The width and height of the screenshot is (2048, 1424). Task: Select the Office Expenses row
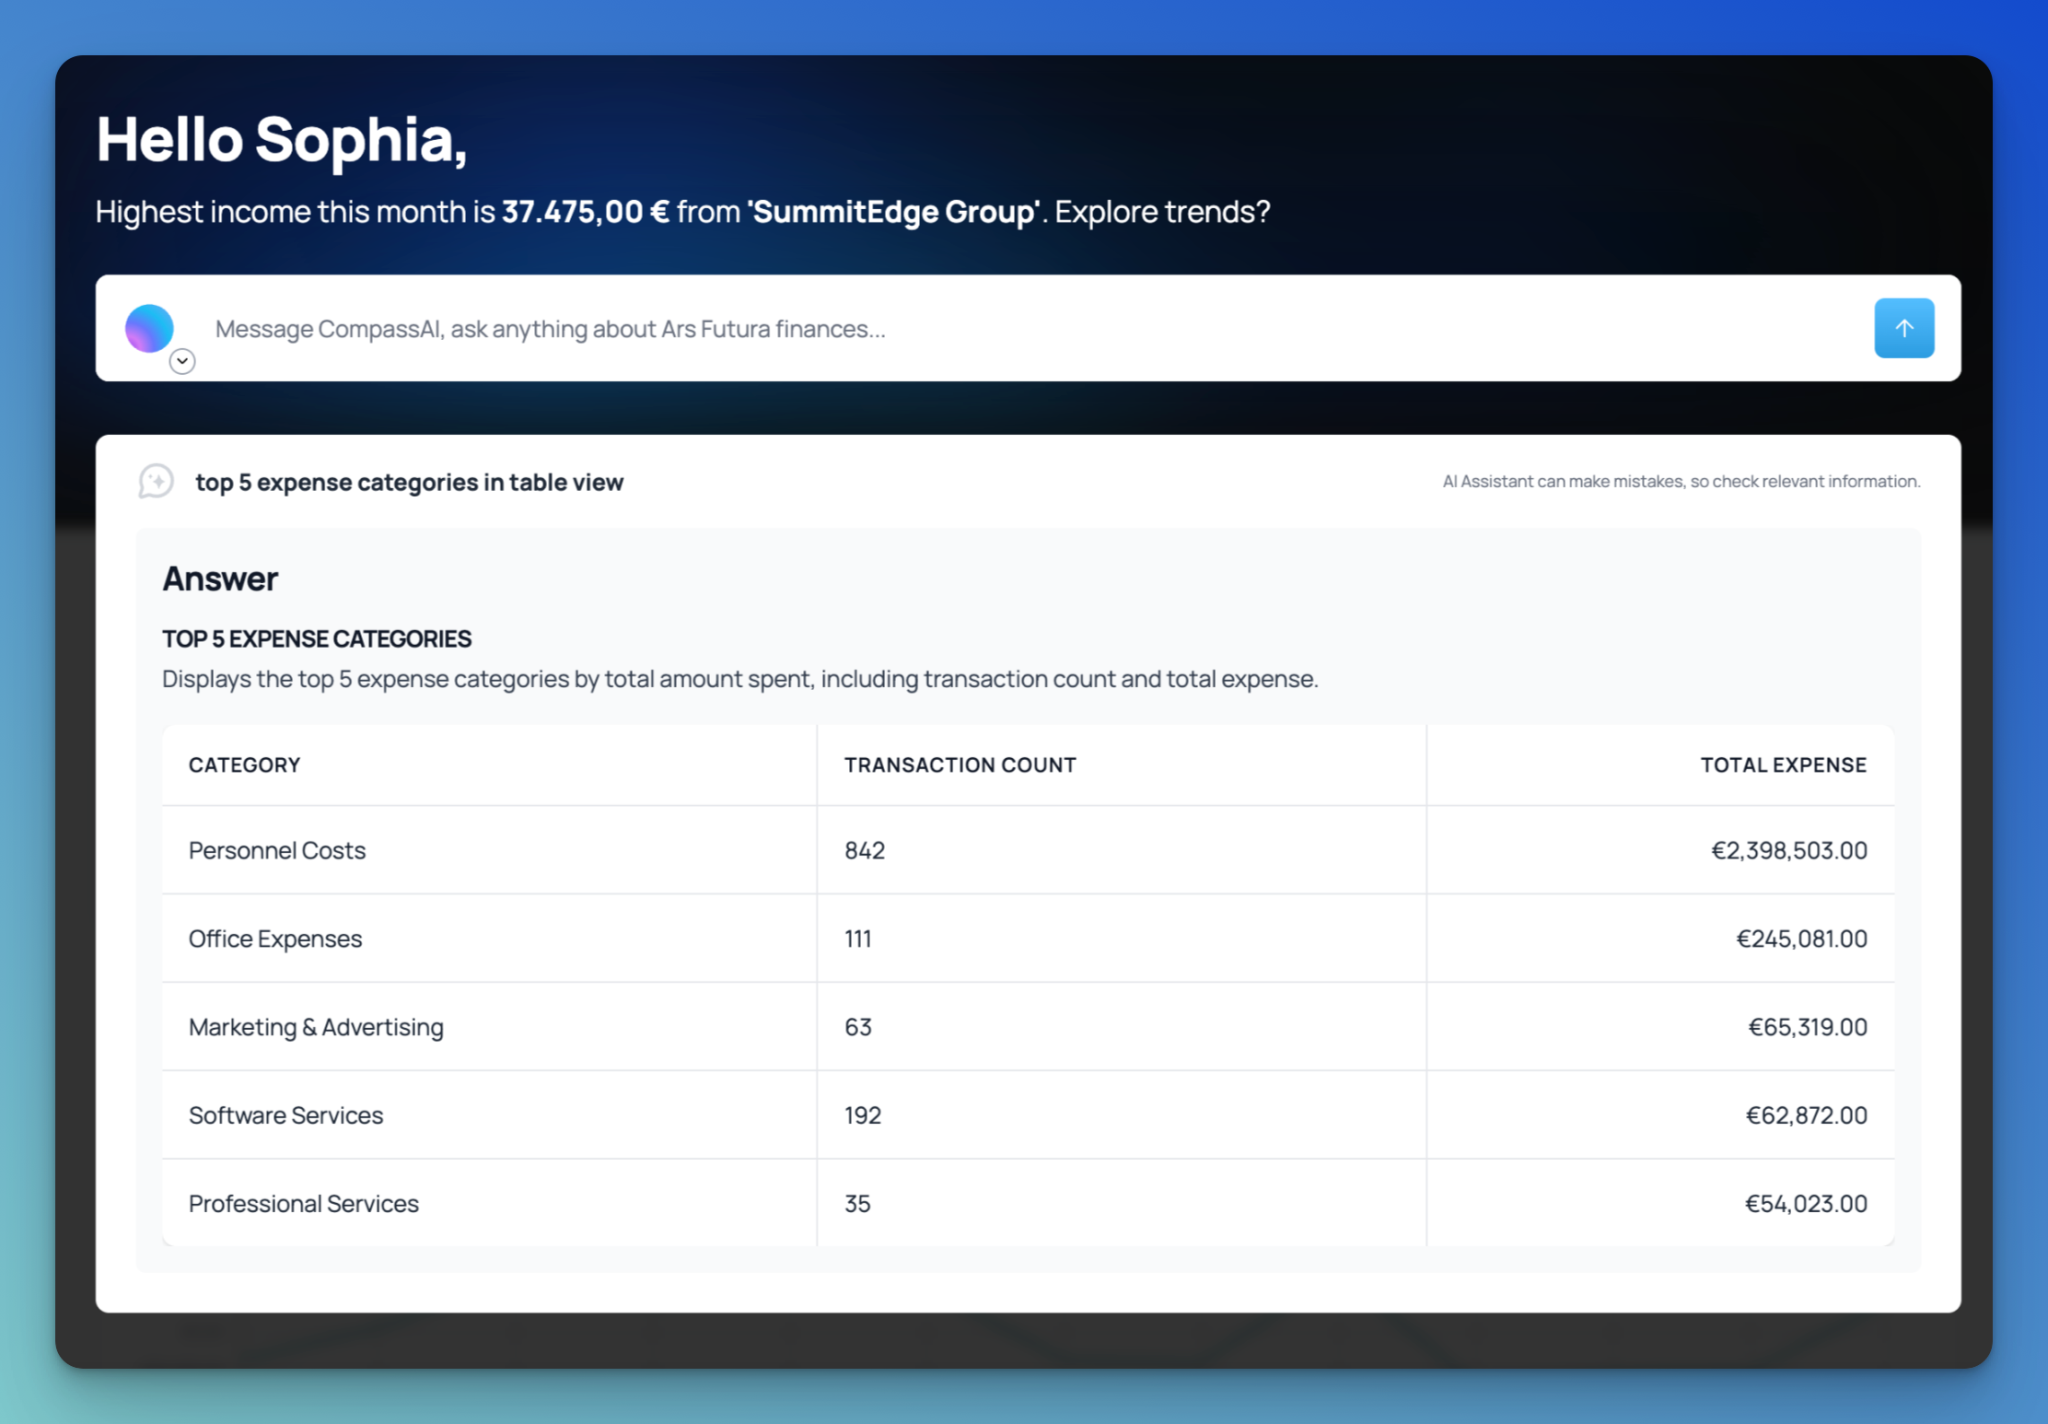coord(1028,938)
